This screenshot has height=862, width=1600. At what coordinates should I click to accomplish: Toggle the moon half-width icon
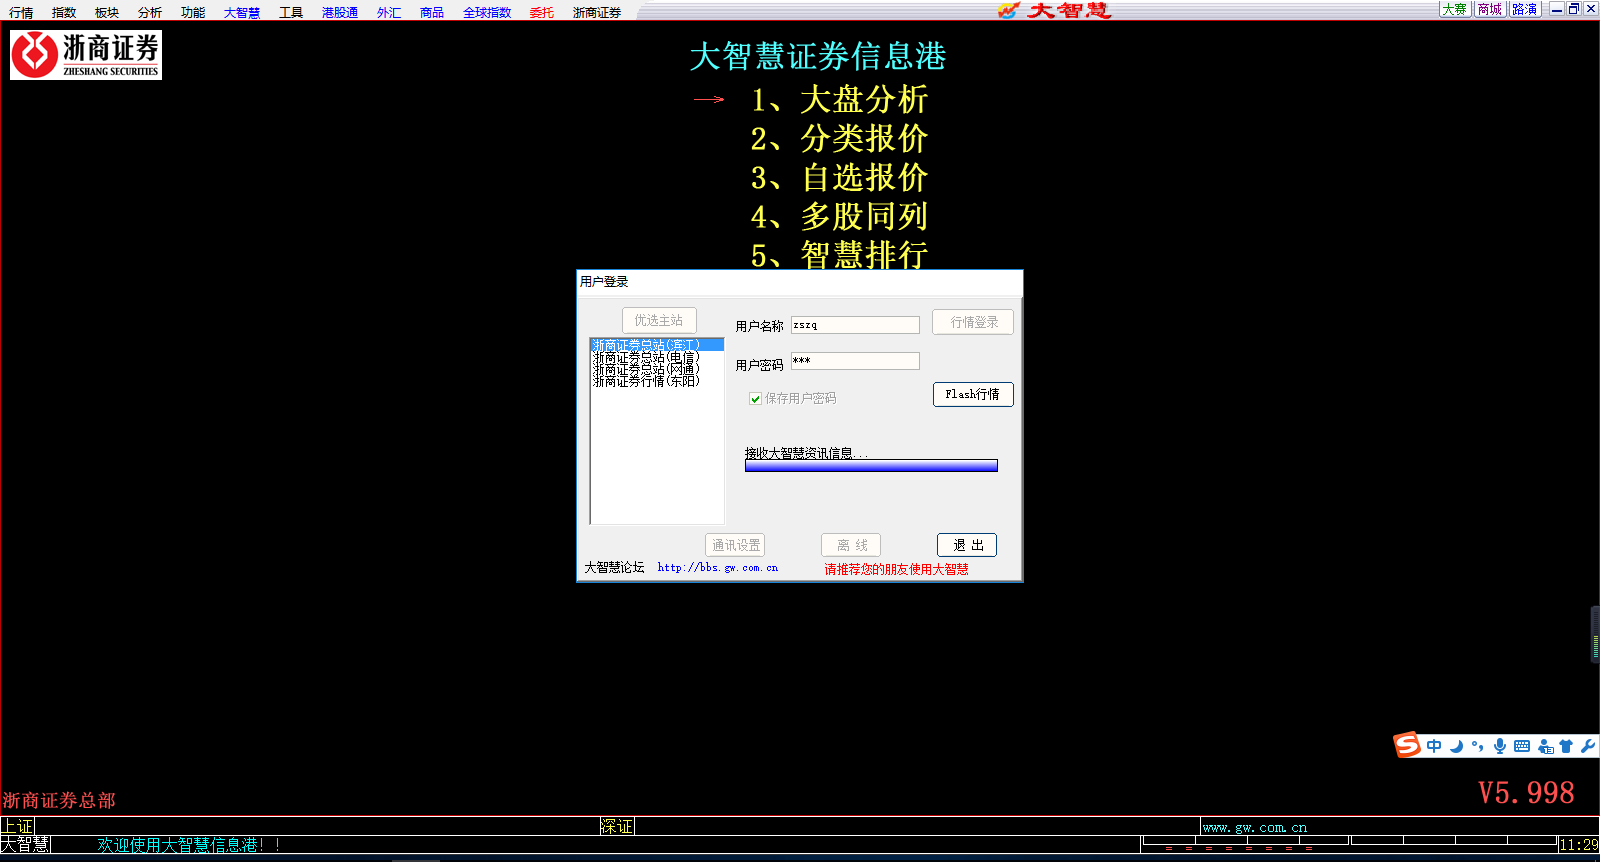tap(1456, 746)
